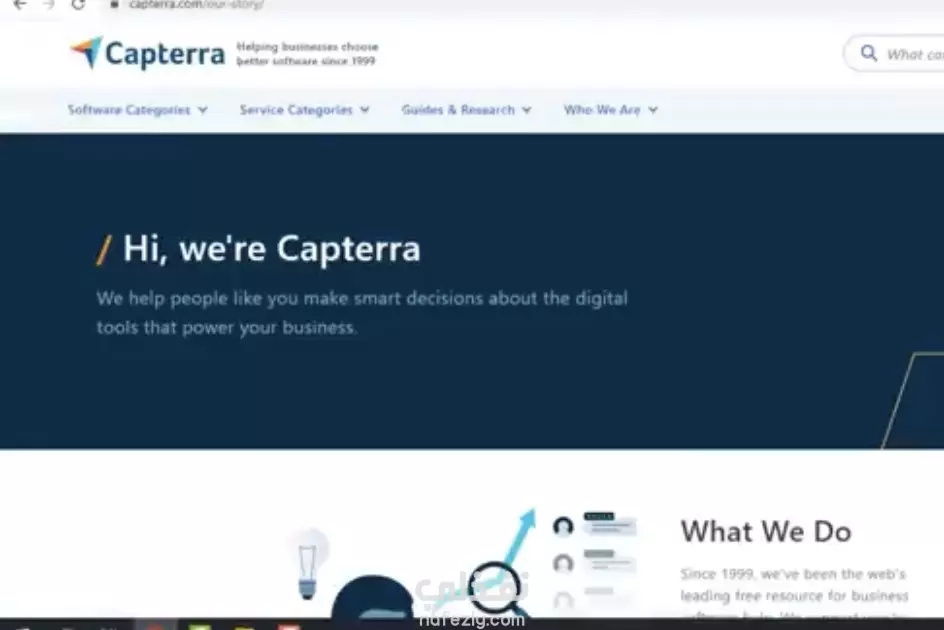Expand Who We Are chevron
This screenshot has height=630, width=944.
pos(653,110)
